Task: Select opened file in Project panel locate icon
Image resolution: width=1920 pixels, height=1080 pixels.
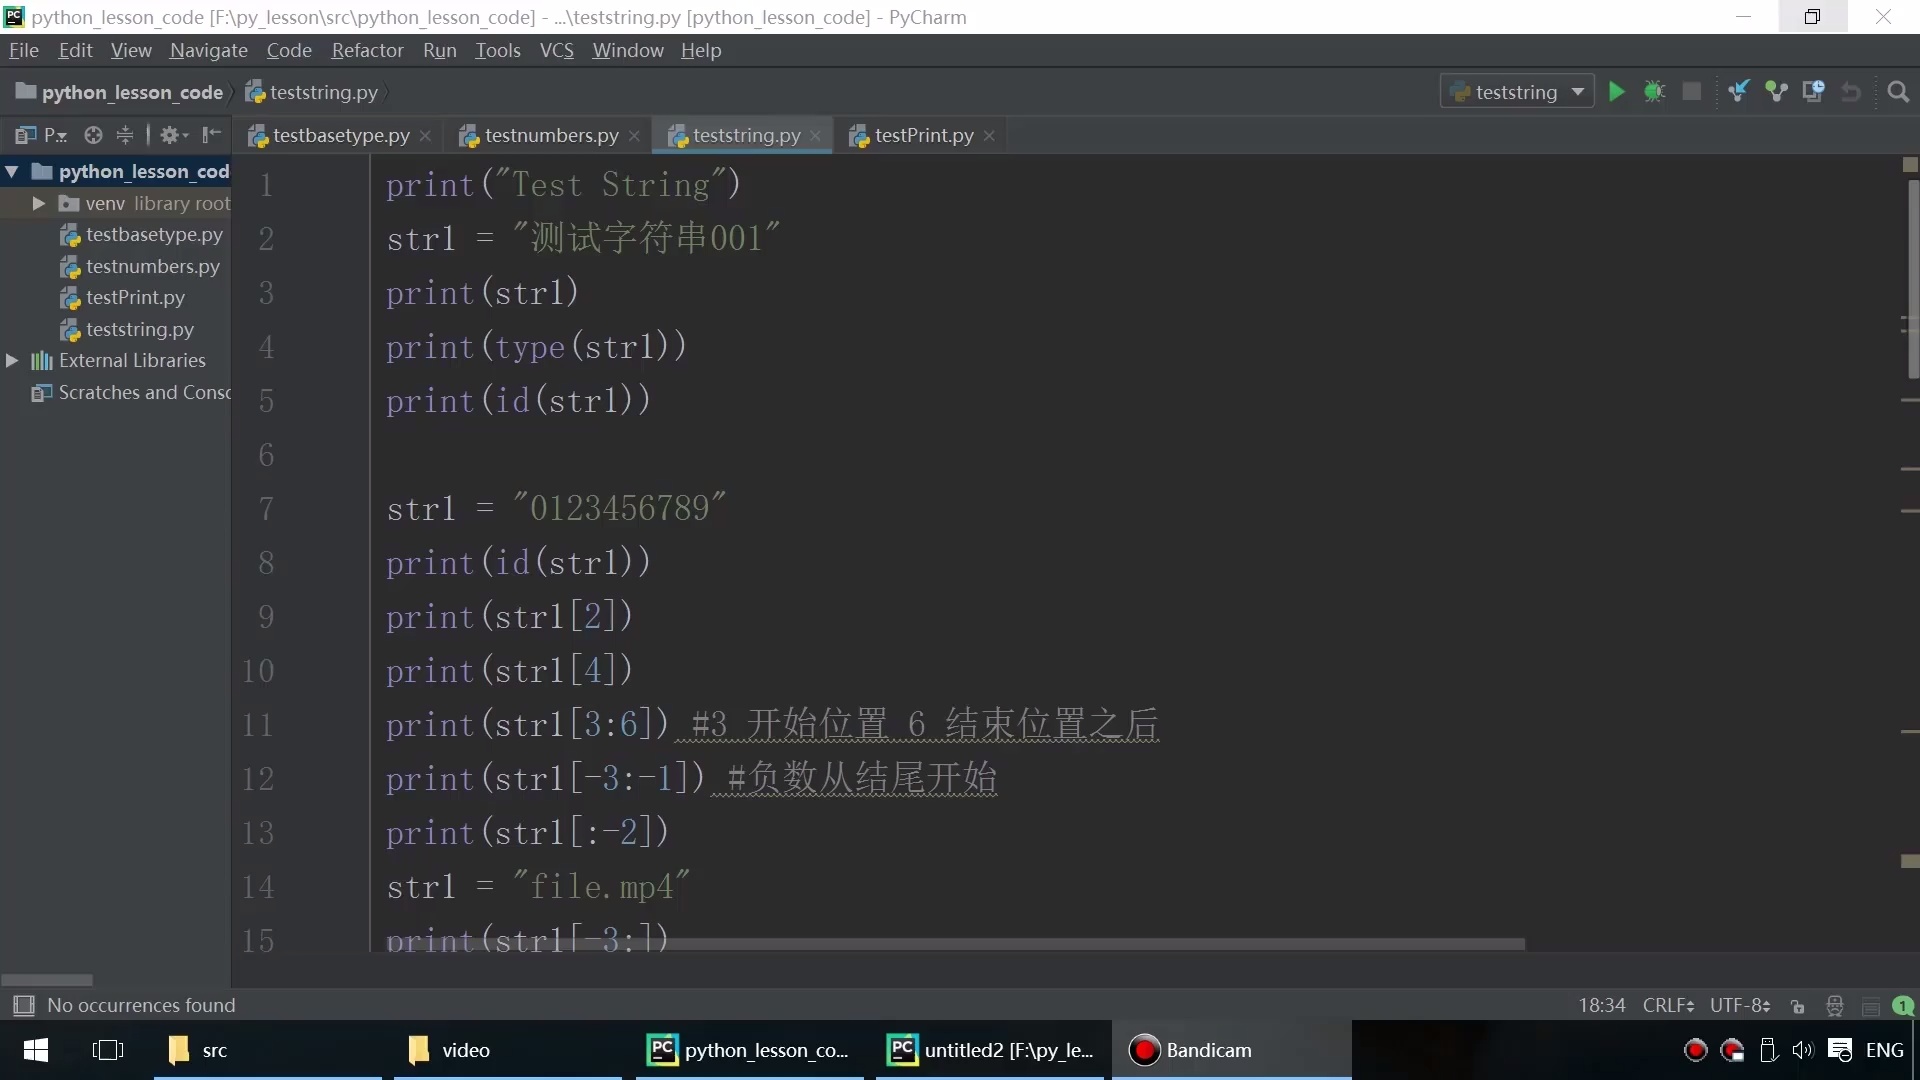Action: coord(92,136)
